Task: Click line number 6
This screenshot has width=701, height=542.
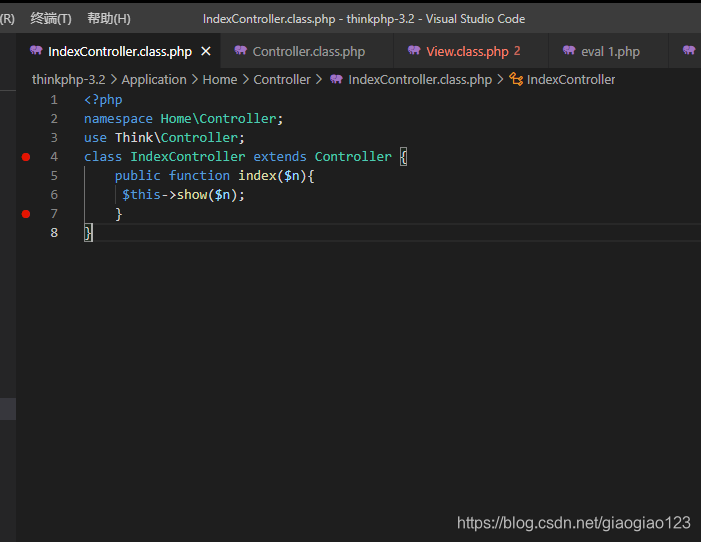Action: point(54,195)
